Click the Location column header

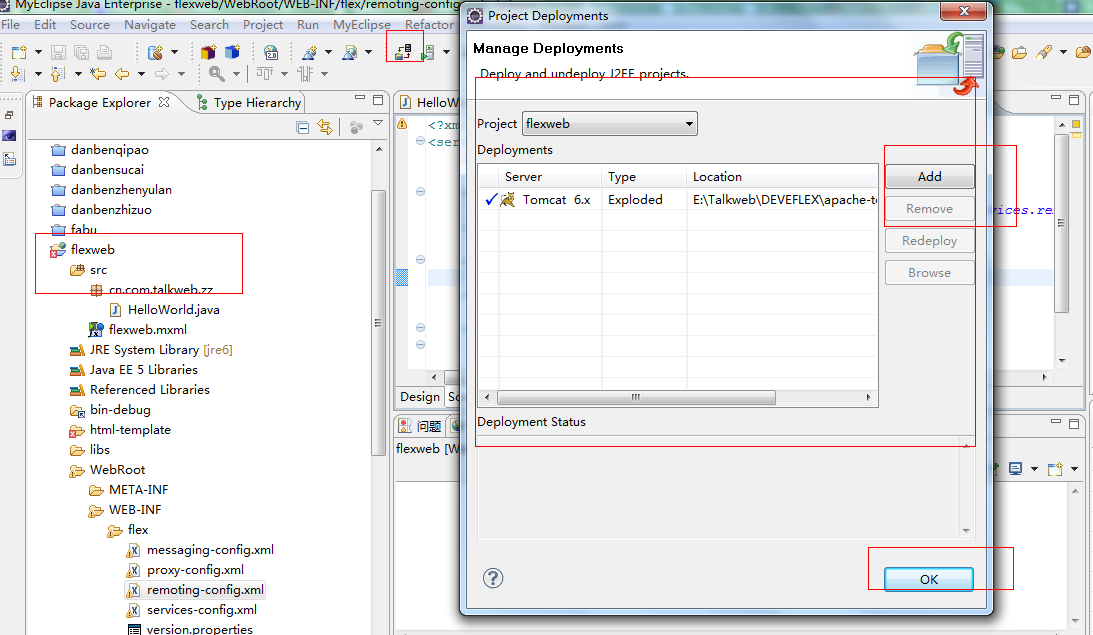[x=782, y=177]
